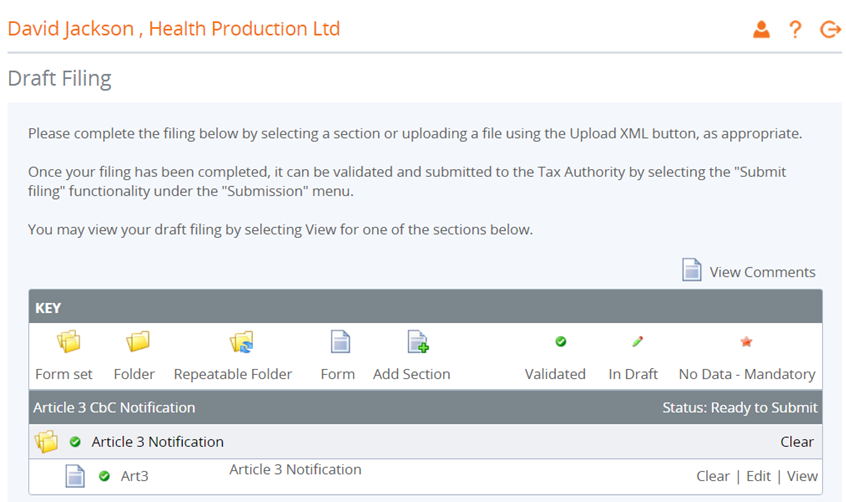Clear the Art3 form row

point(713,476)
